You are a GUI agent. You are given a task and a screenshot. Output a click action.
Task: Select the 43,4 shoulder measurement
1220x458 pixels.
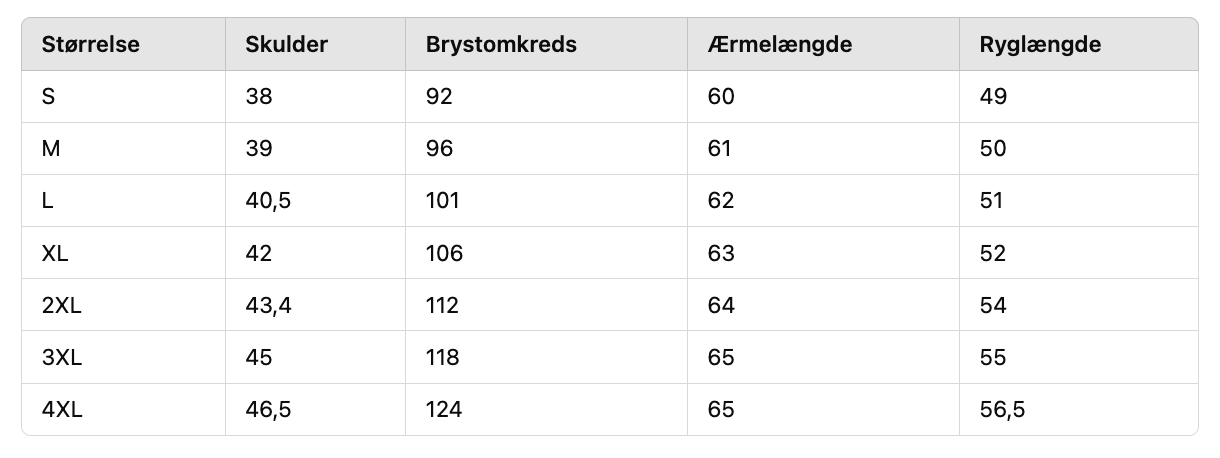pos(268,305)
